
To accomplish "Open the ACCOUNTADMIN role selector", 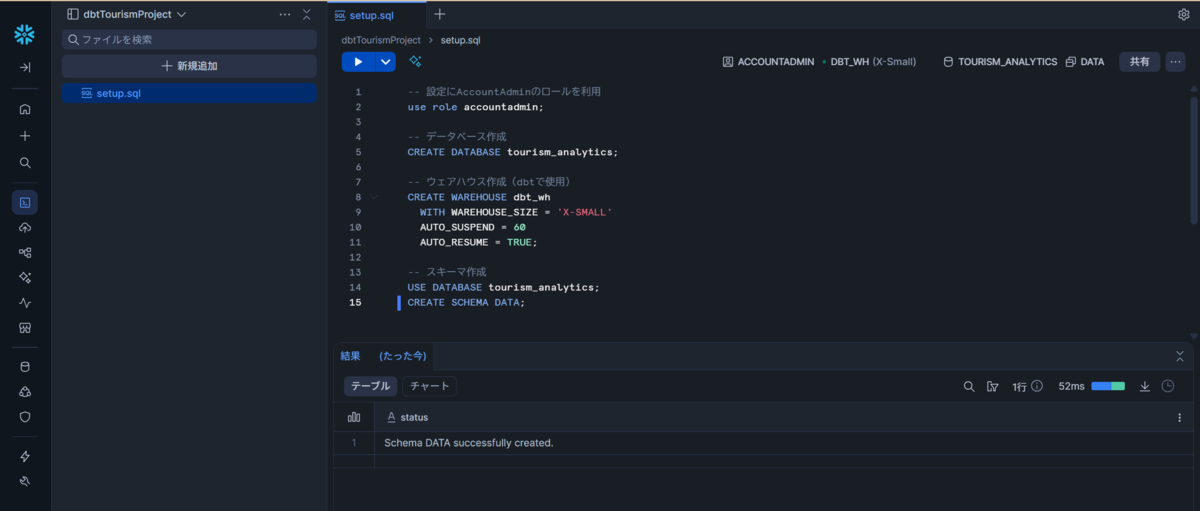I will point(768,62).
